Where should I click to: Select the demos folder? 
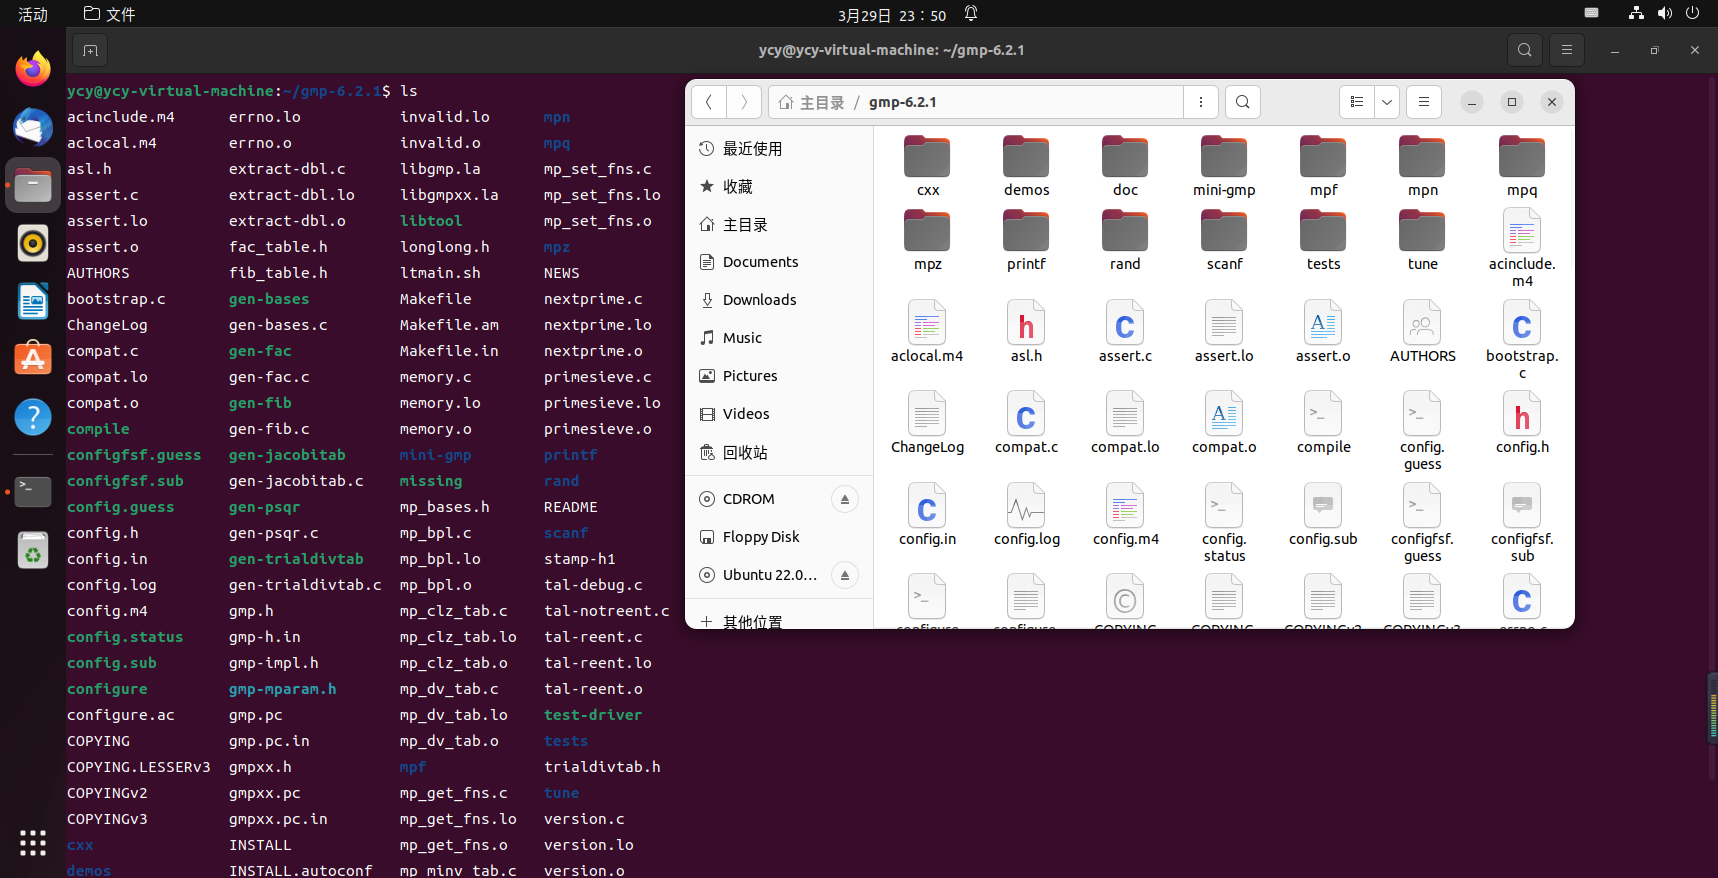point(1026,167)
